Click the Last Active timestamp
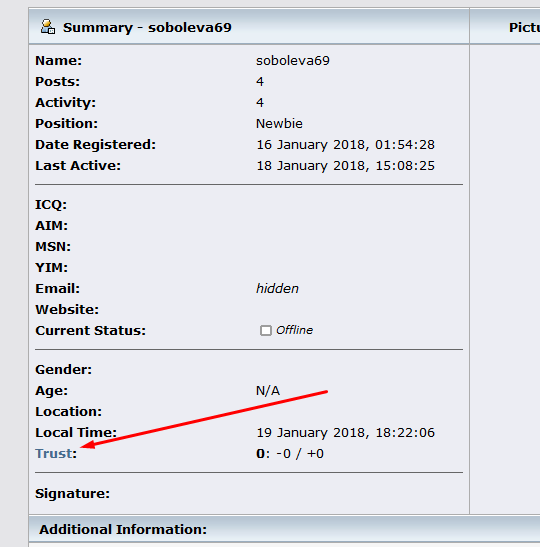 [x=345, y=166]
